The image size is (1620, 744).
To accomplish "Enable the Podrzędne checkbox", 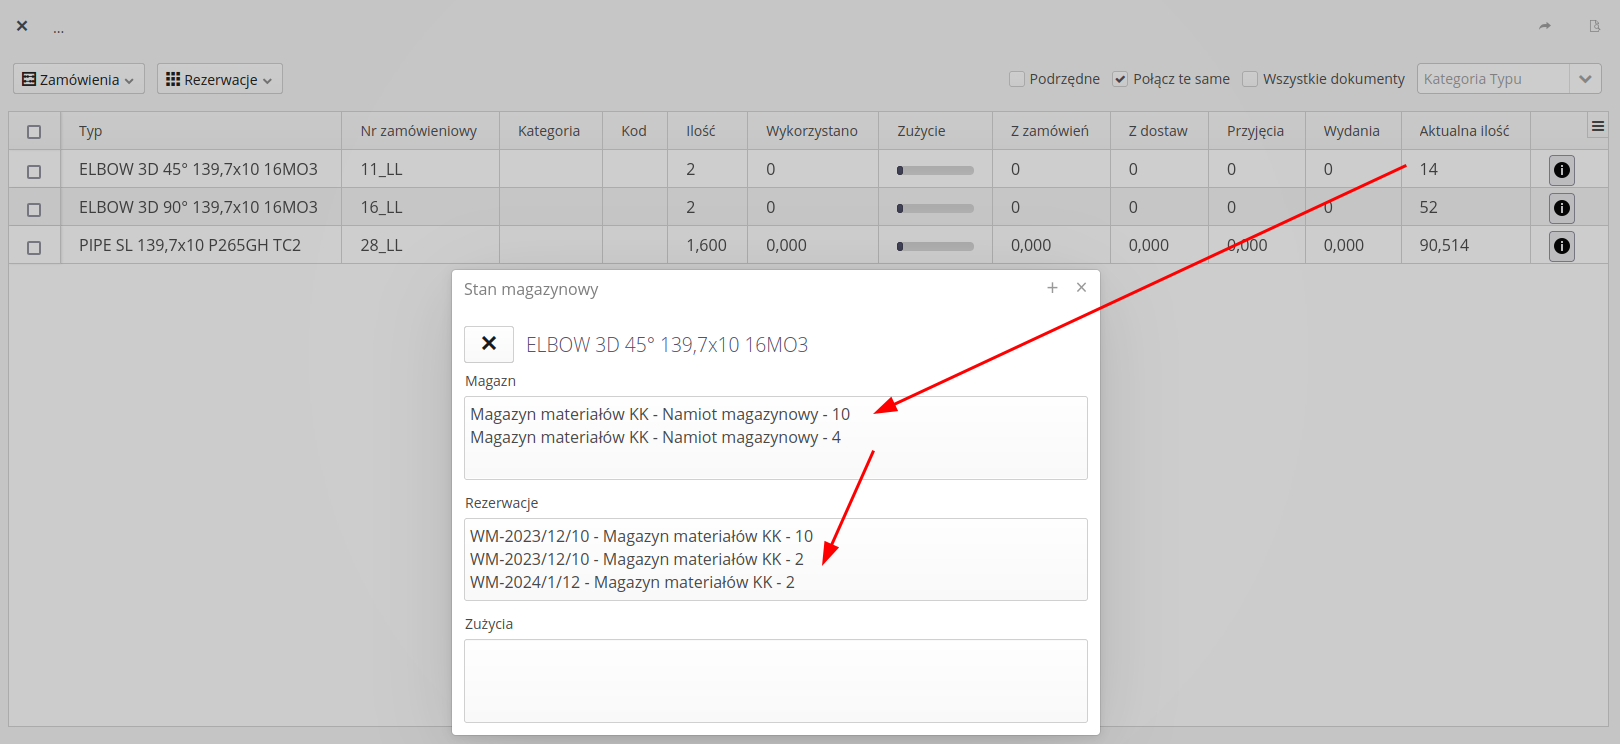I will click(x=1017, y=79).
